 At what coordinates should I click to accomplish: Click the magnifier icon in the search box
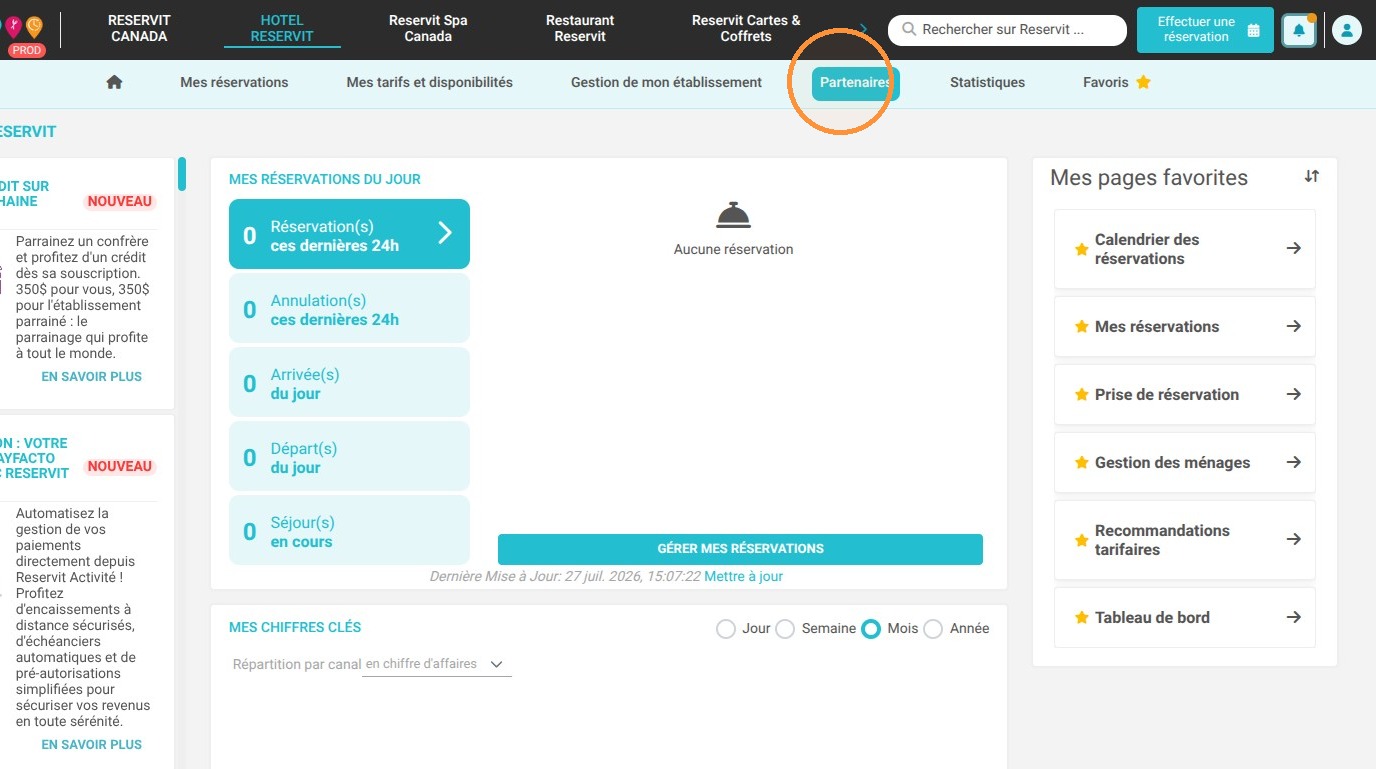pyautogui.click(x=909, y=30)
